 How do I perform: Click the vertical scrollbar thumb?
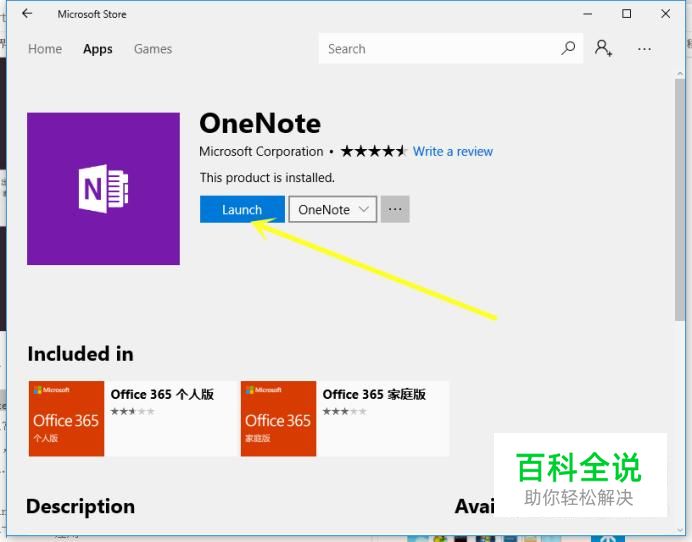pos(680,200)
